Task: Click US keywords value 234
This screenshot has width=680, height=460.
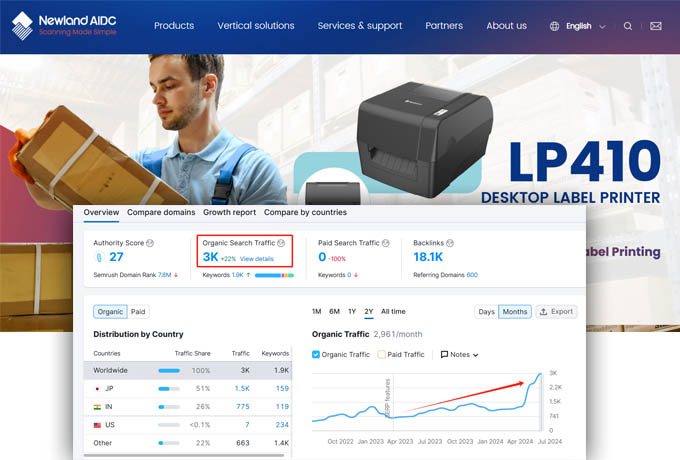Action: (282, 425)
